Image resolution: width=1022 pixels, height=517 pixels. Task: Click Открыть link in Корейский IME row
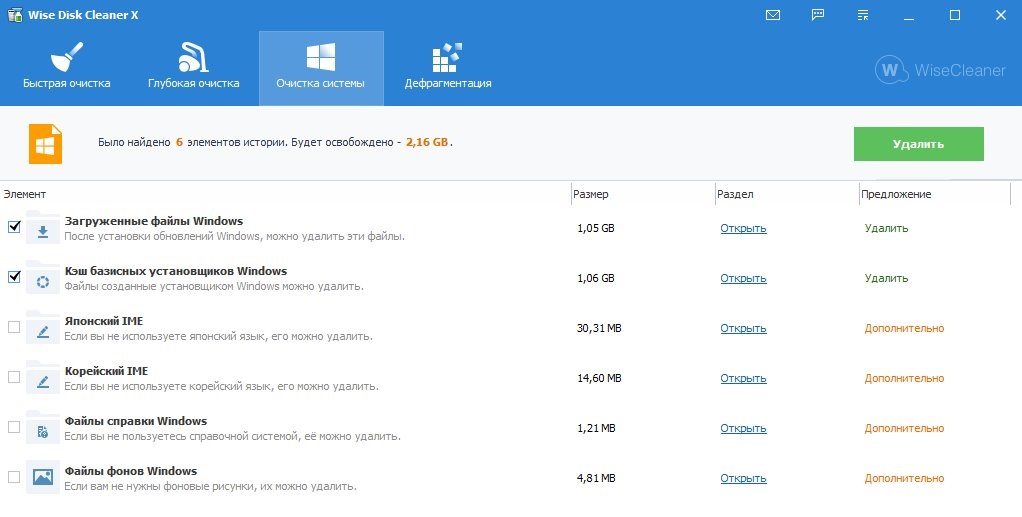click(x=743, y=378)
